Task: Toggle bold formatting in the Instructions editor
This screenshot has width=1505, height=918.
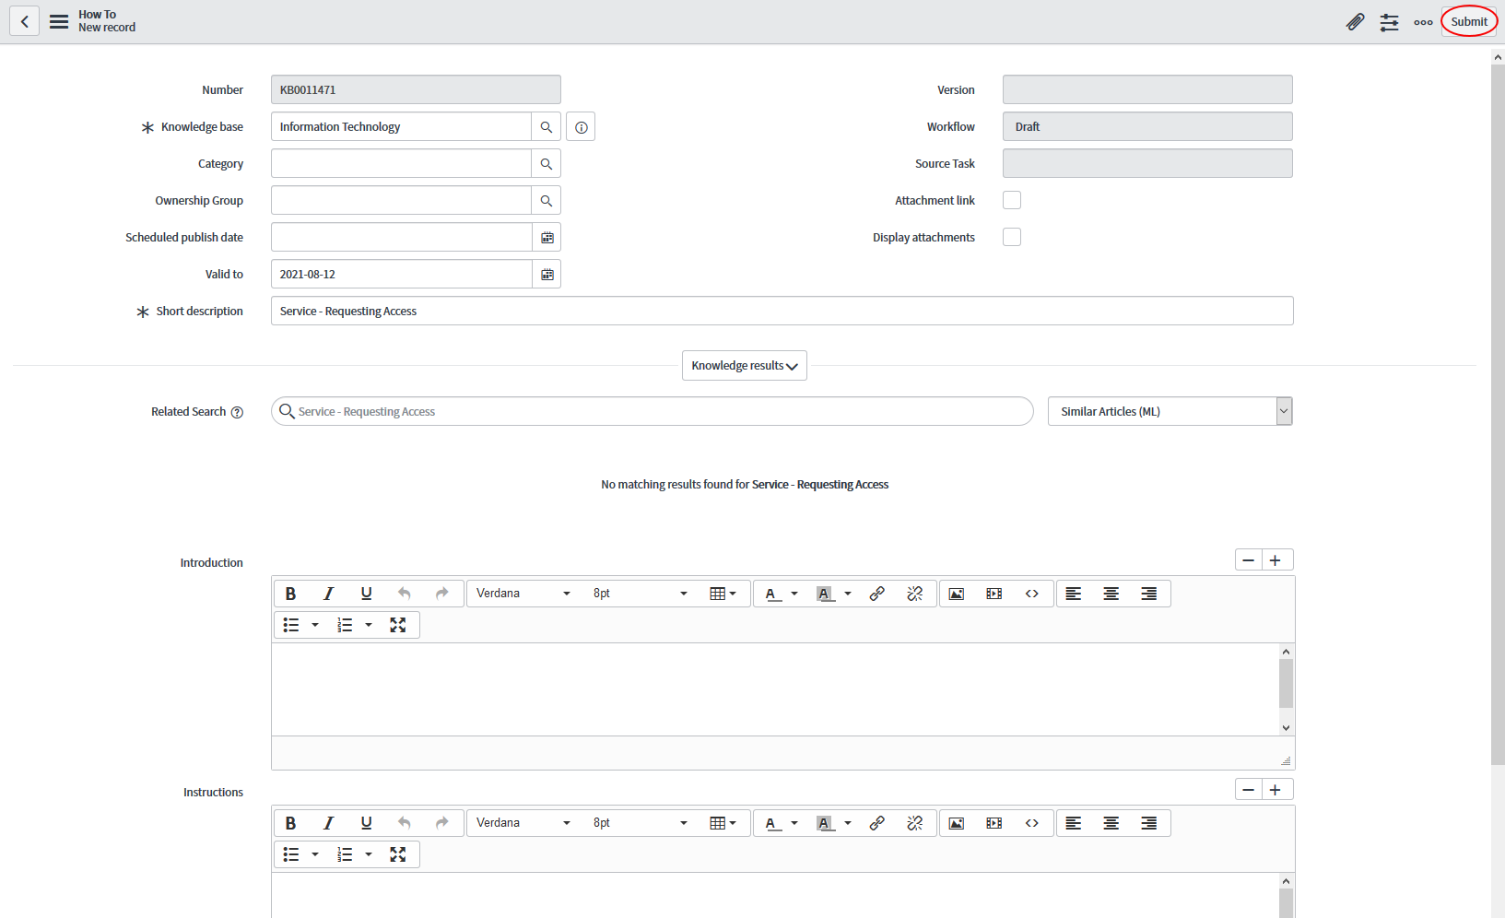Action: click(290, 822)
